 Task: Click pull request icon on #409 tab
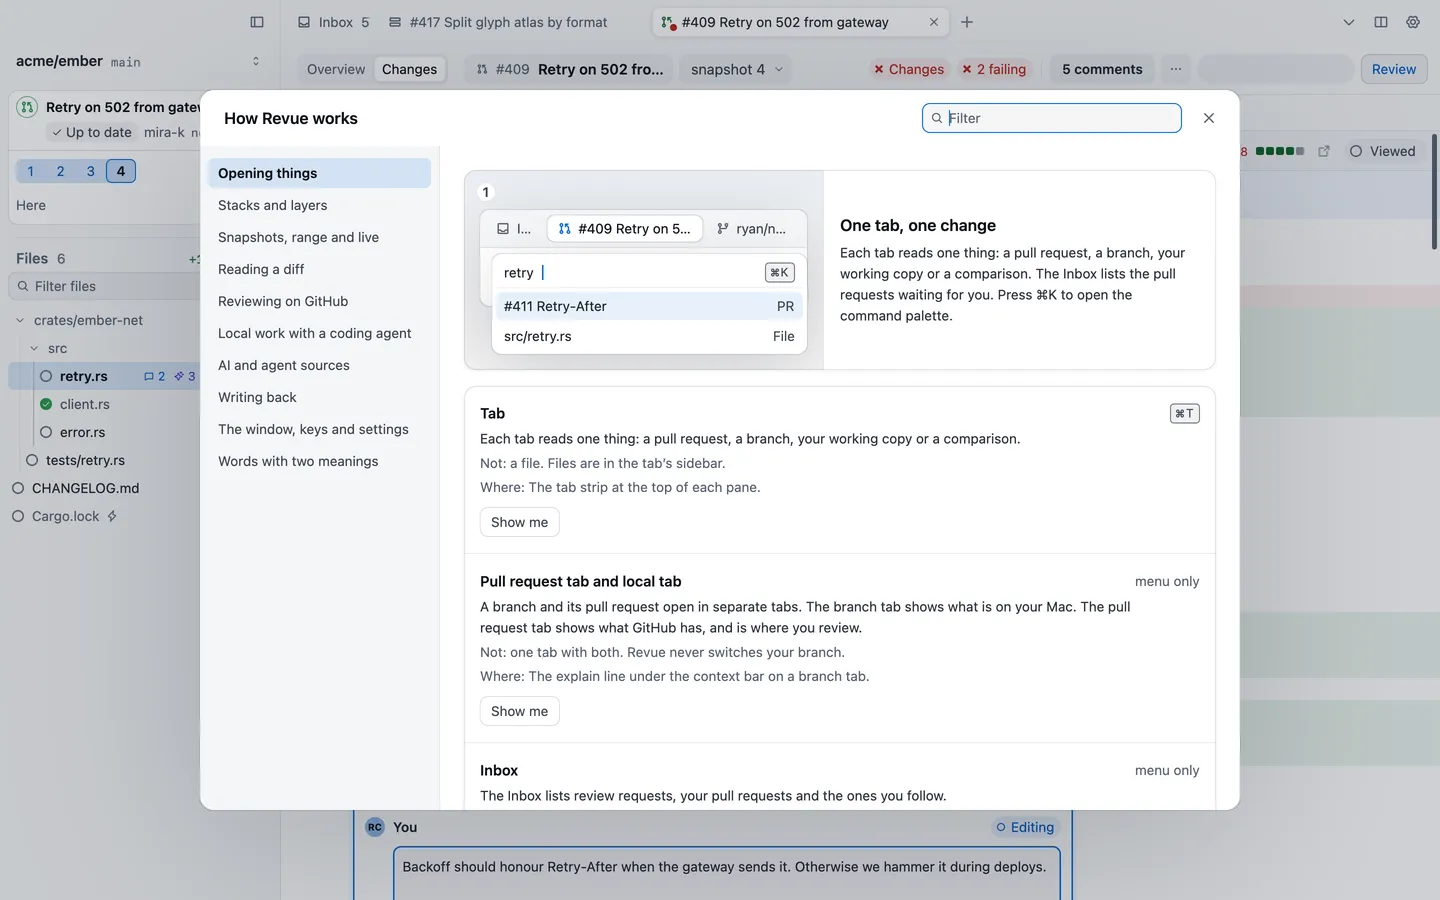(x=668, y=22)
